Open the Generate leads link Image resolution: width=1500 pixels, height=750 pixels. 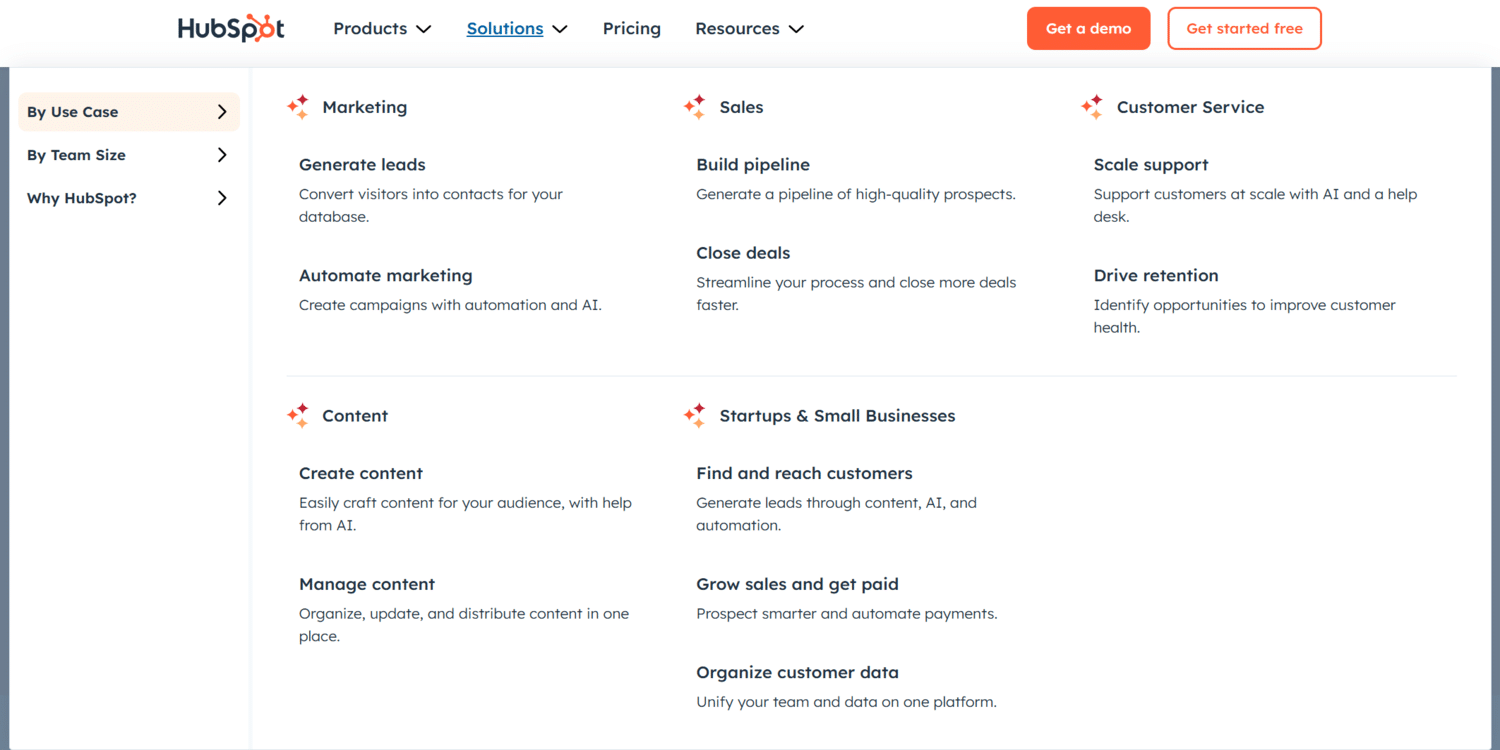pyautogui.click(x=362, y=165)
